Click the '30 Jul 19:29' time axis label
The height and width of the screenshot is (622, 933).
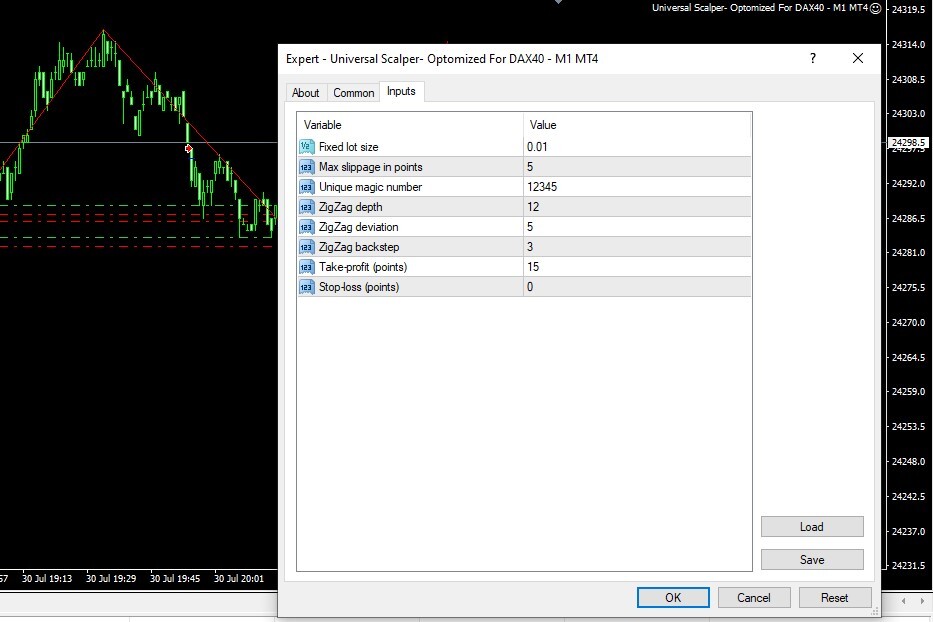(111, 579)
